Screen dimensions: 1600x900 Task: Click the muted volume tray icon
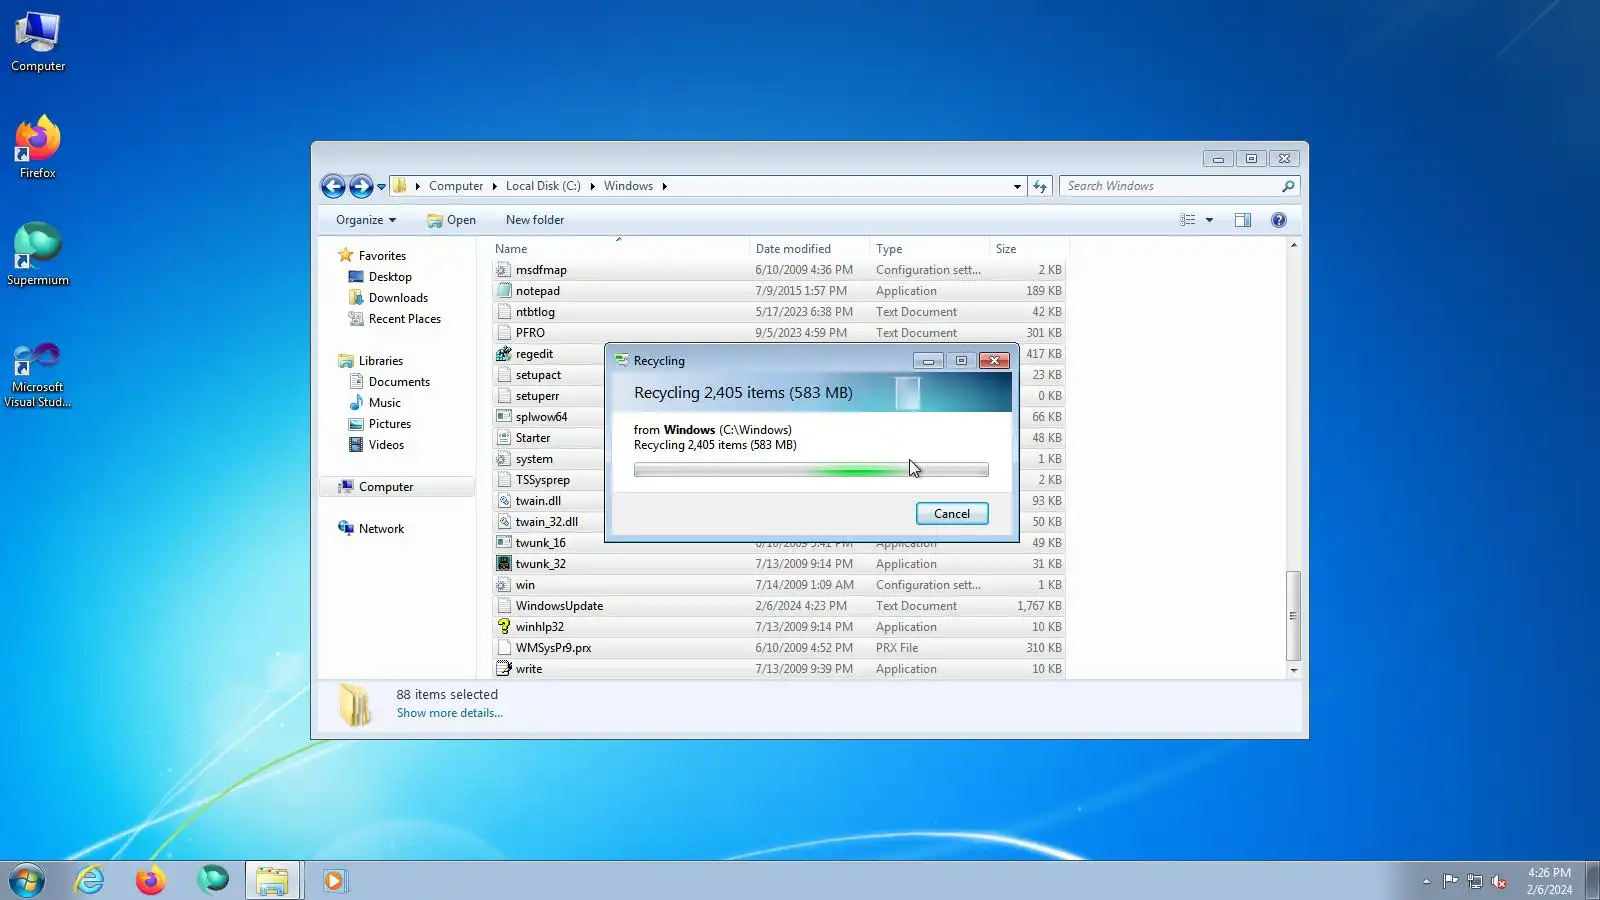click(1499, 881)
